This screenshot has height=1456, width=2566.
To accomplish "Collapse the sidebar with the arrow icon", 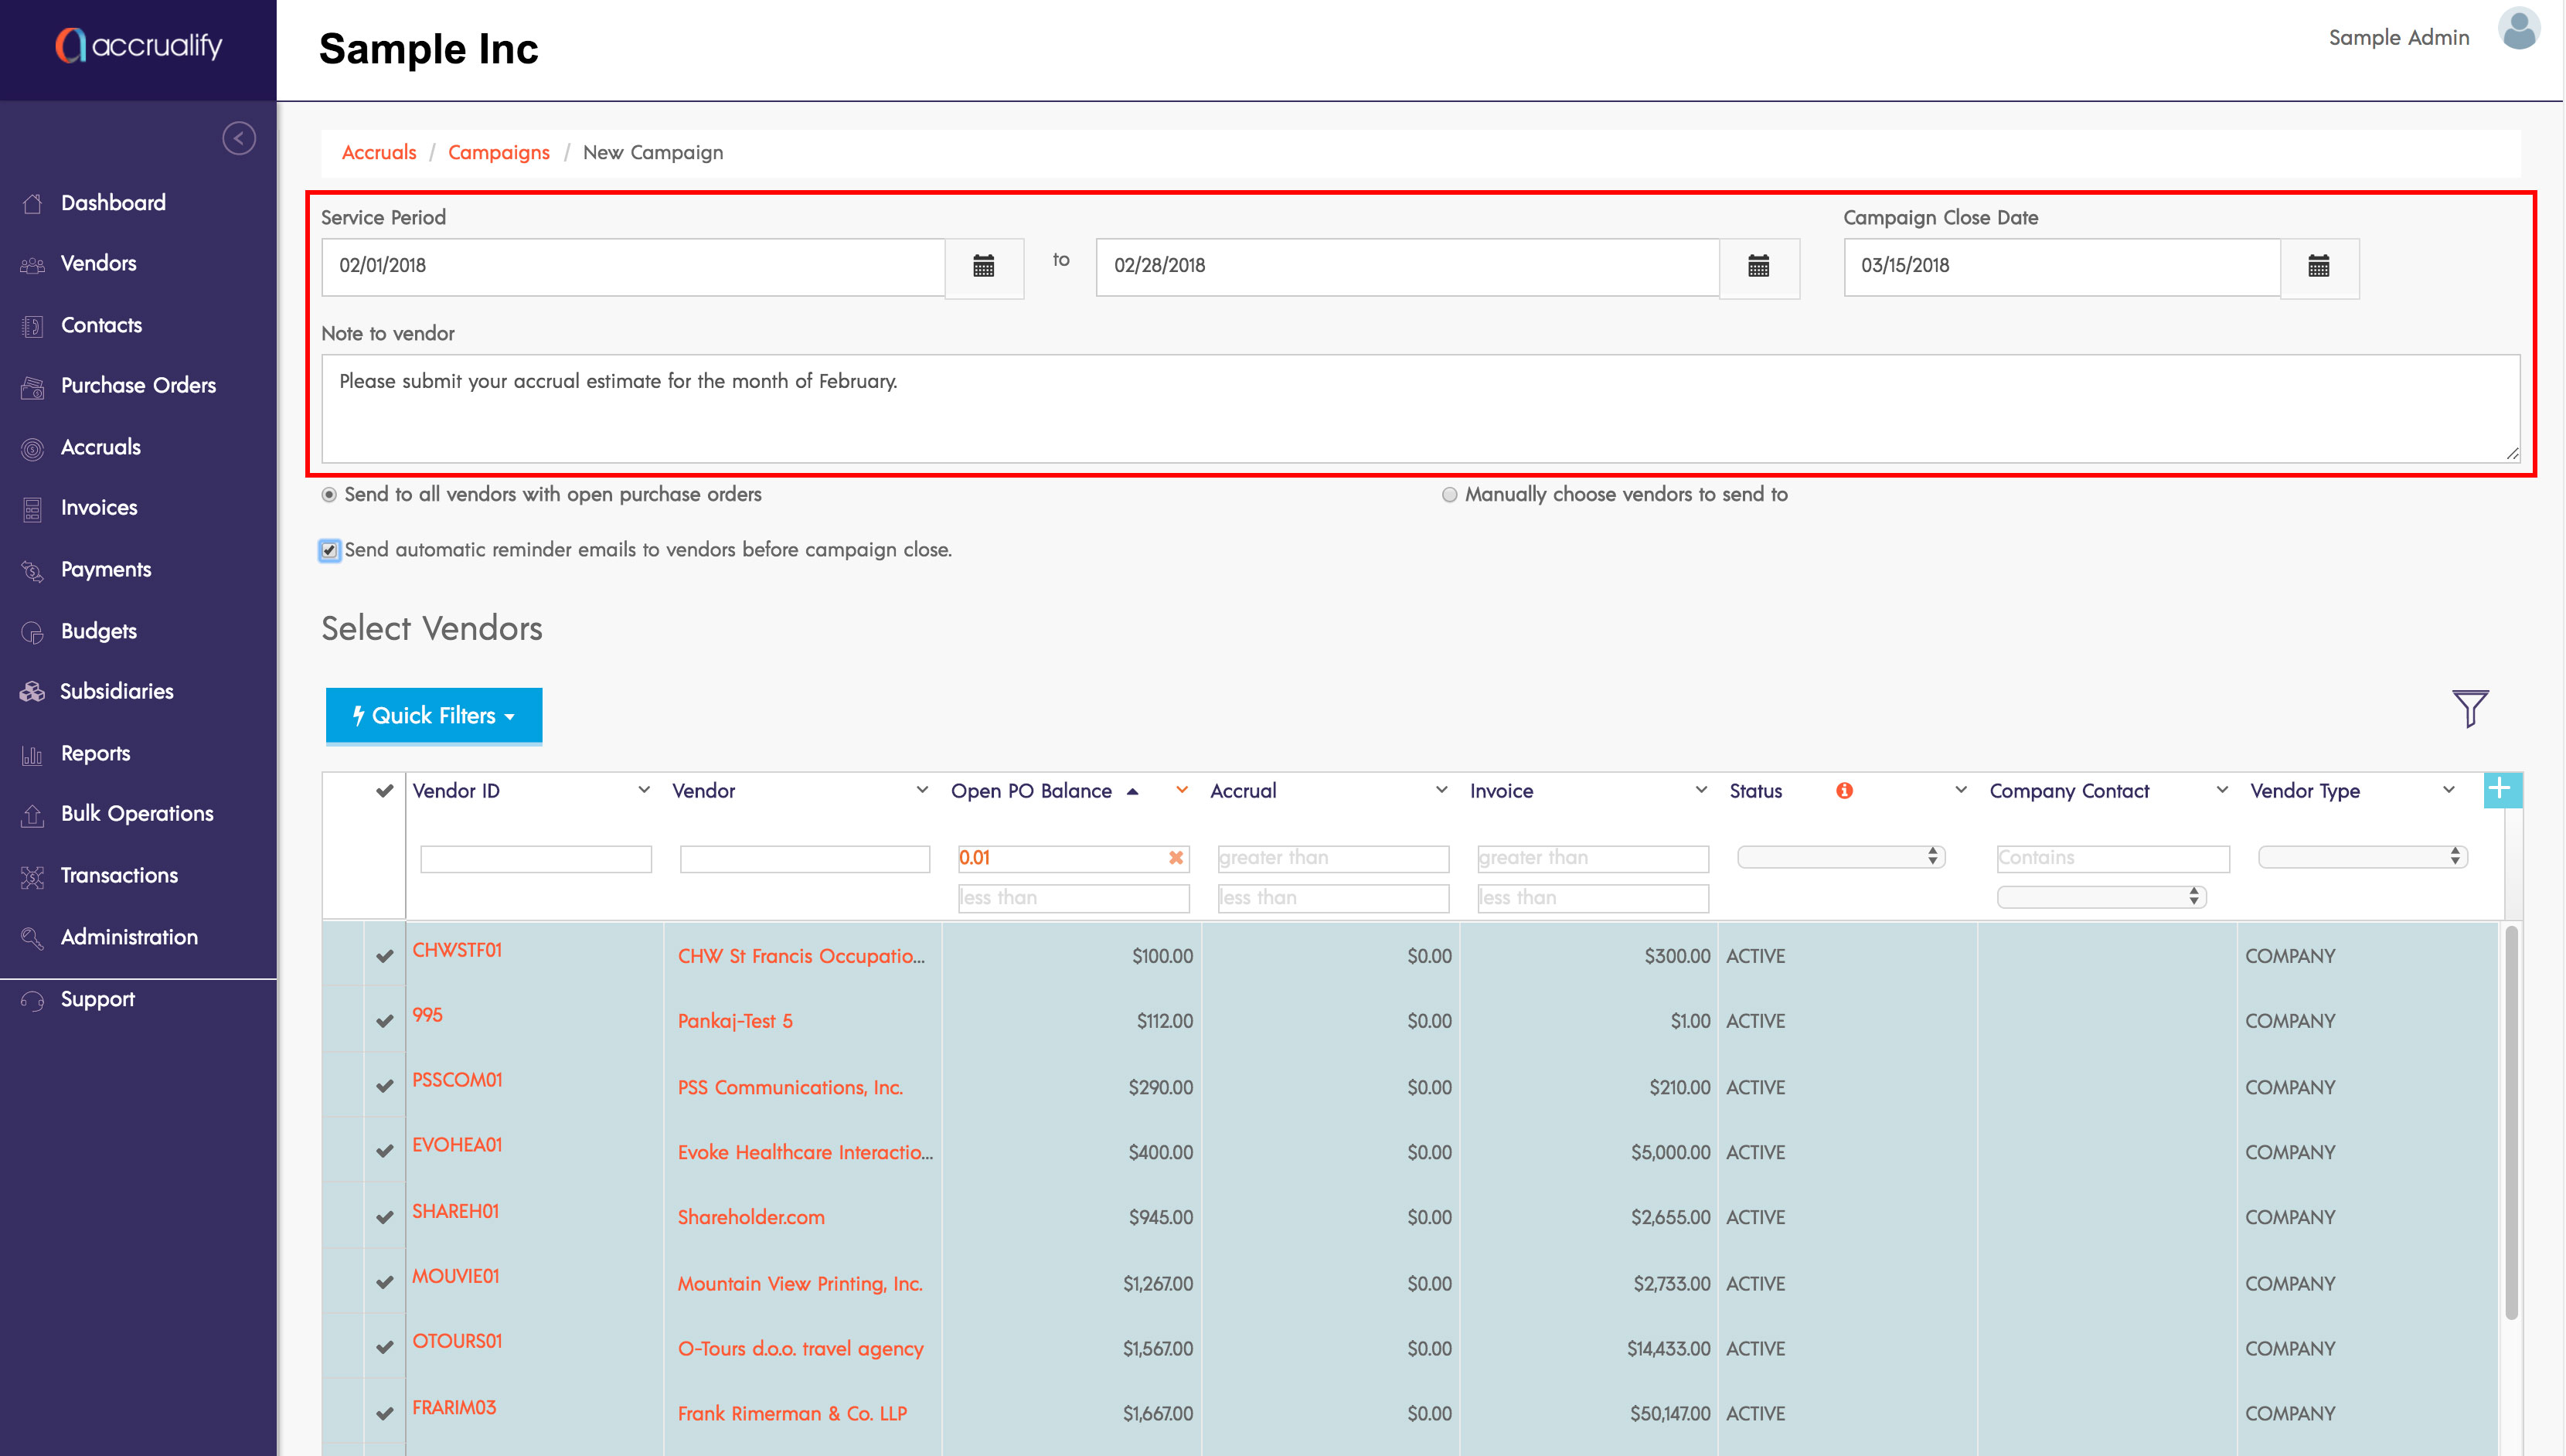I will pyautogui.click(x=238, y=138).
